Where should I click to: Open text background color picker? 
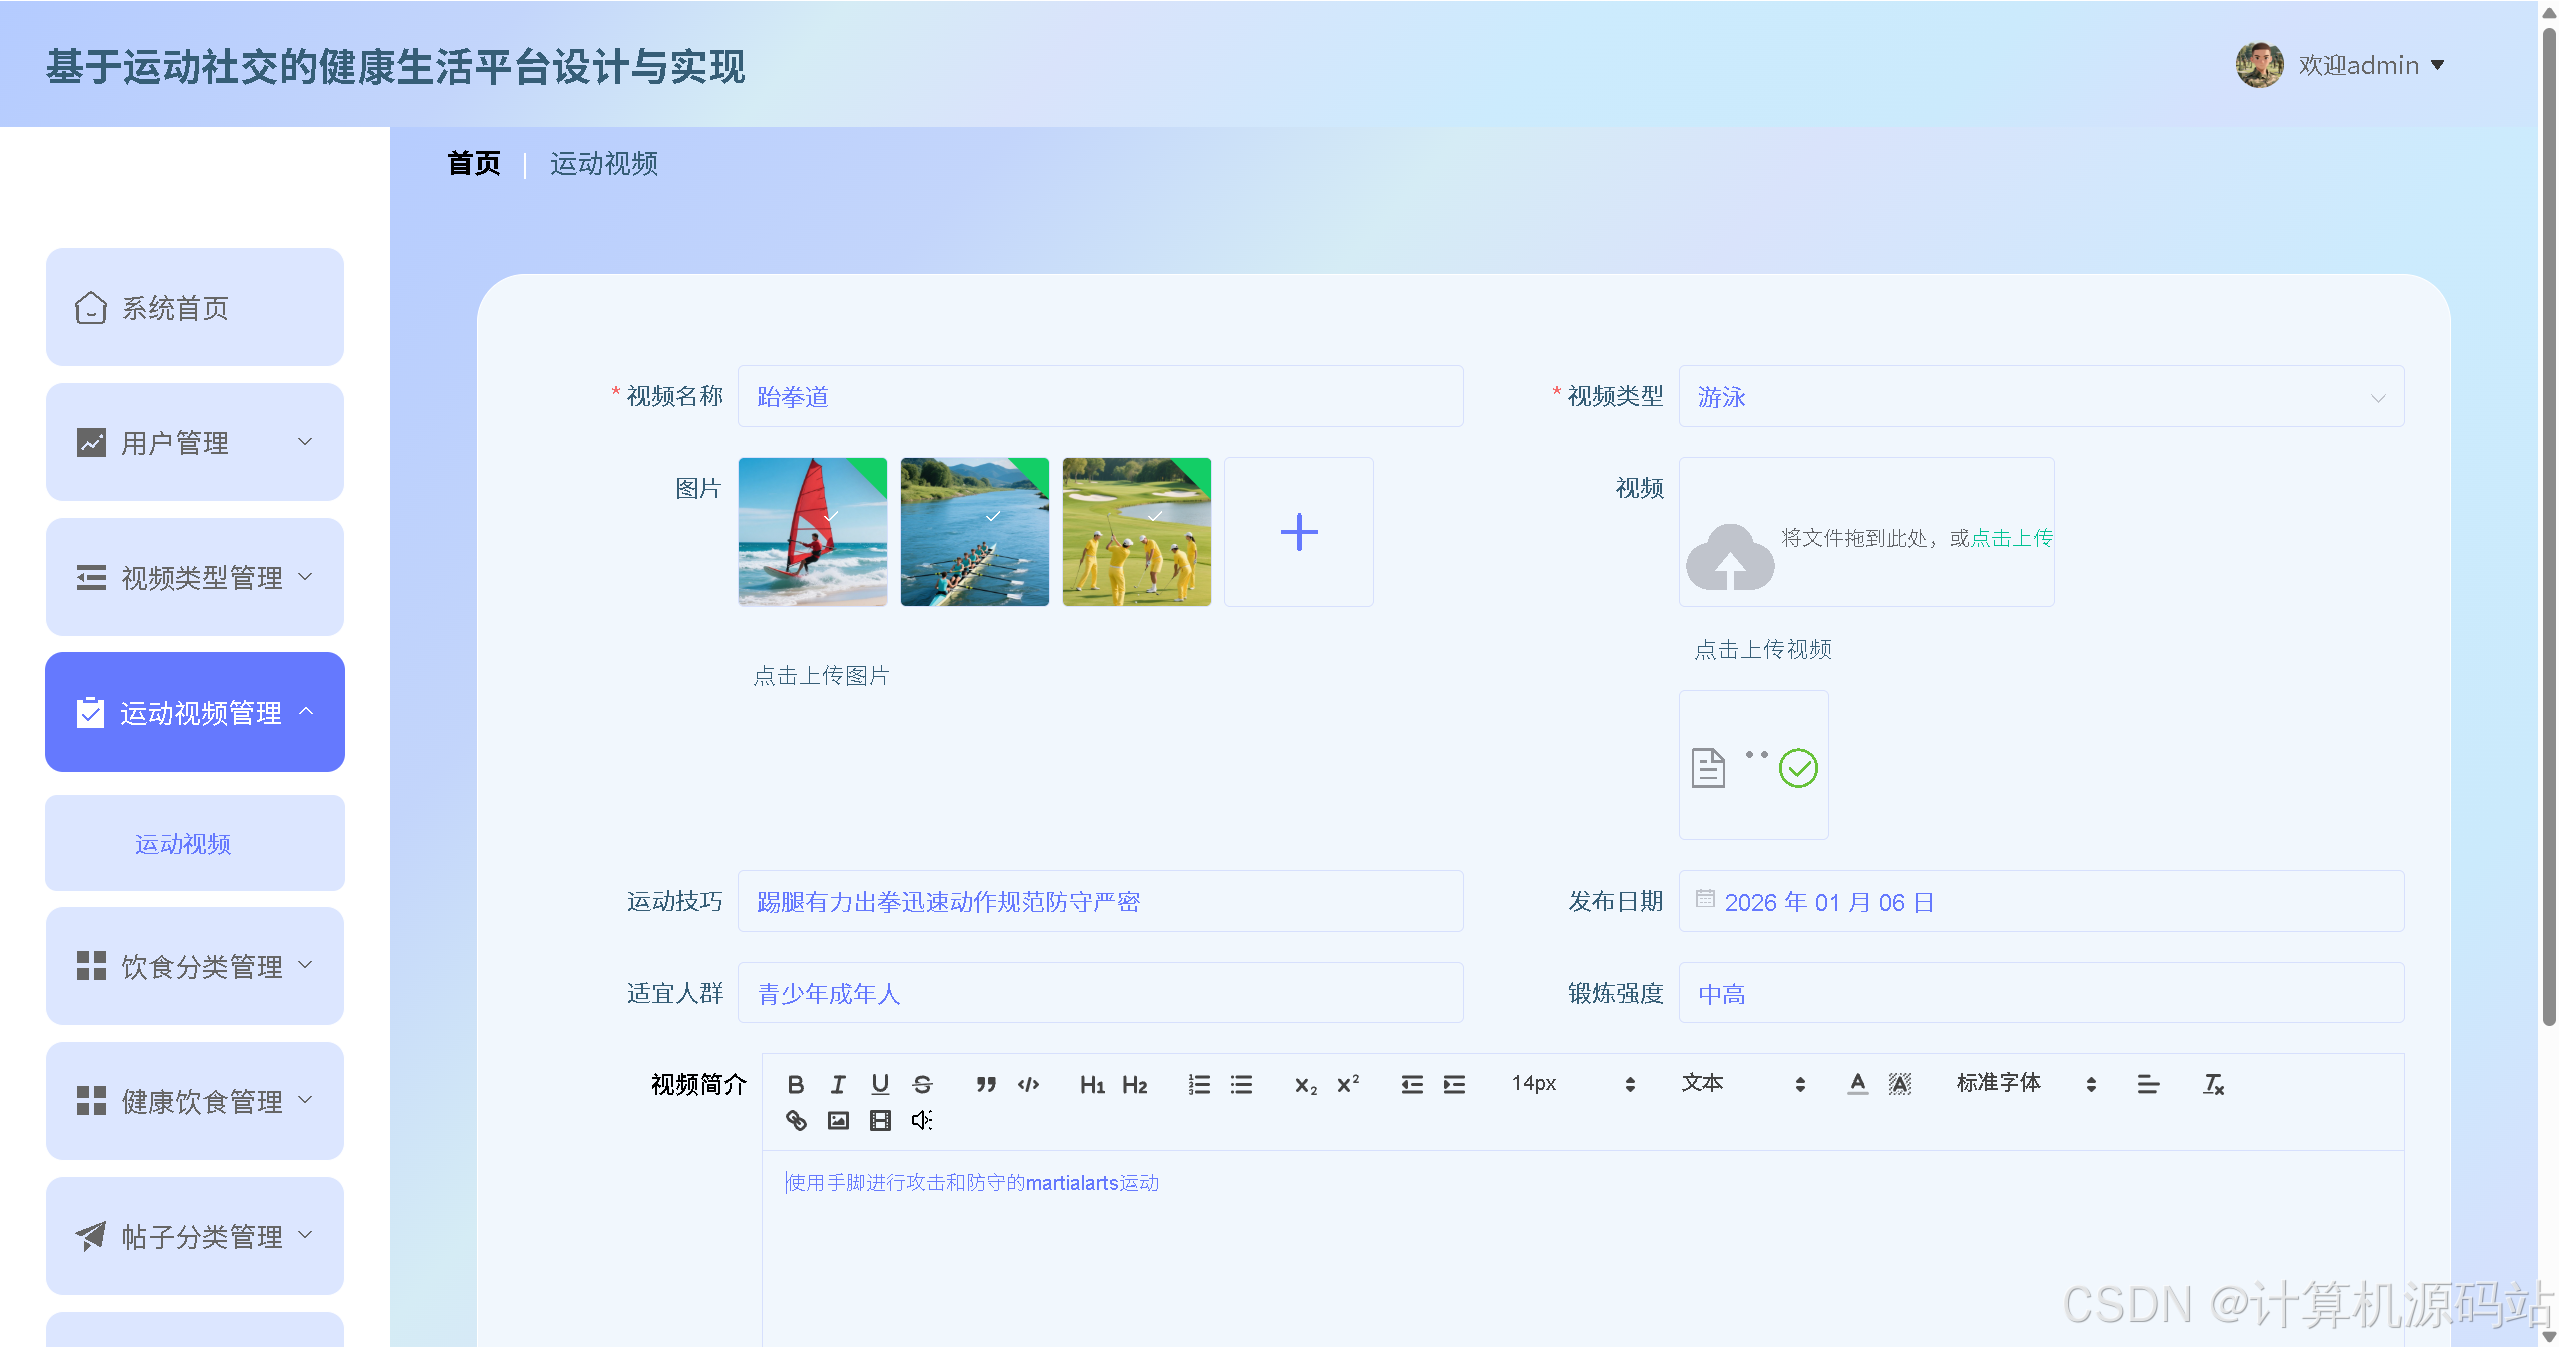[1900, 1084]
